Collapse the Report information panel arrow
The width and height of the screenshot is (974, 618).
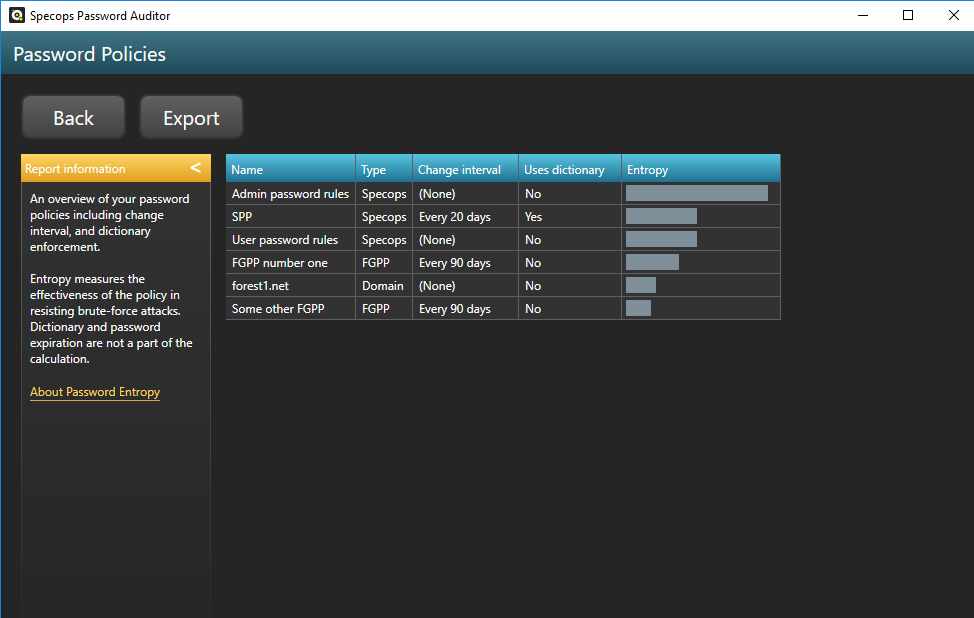point(196,168)
